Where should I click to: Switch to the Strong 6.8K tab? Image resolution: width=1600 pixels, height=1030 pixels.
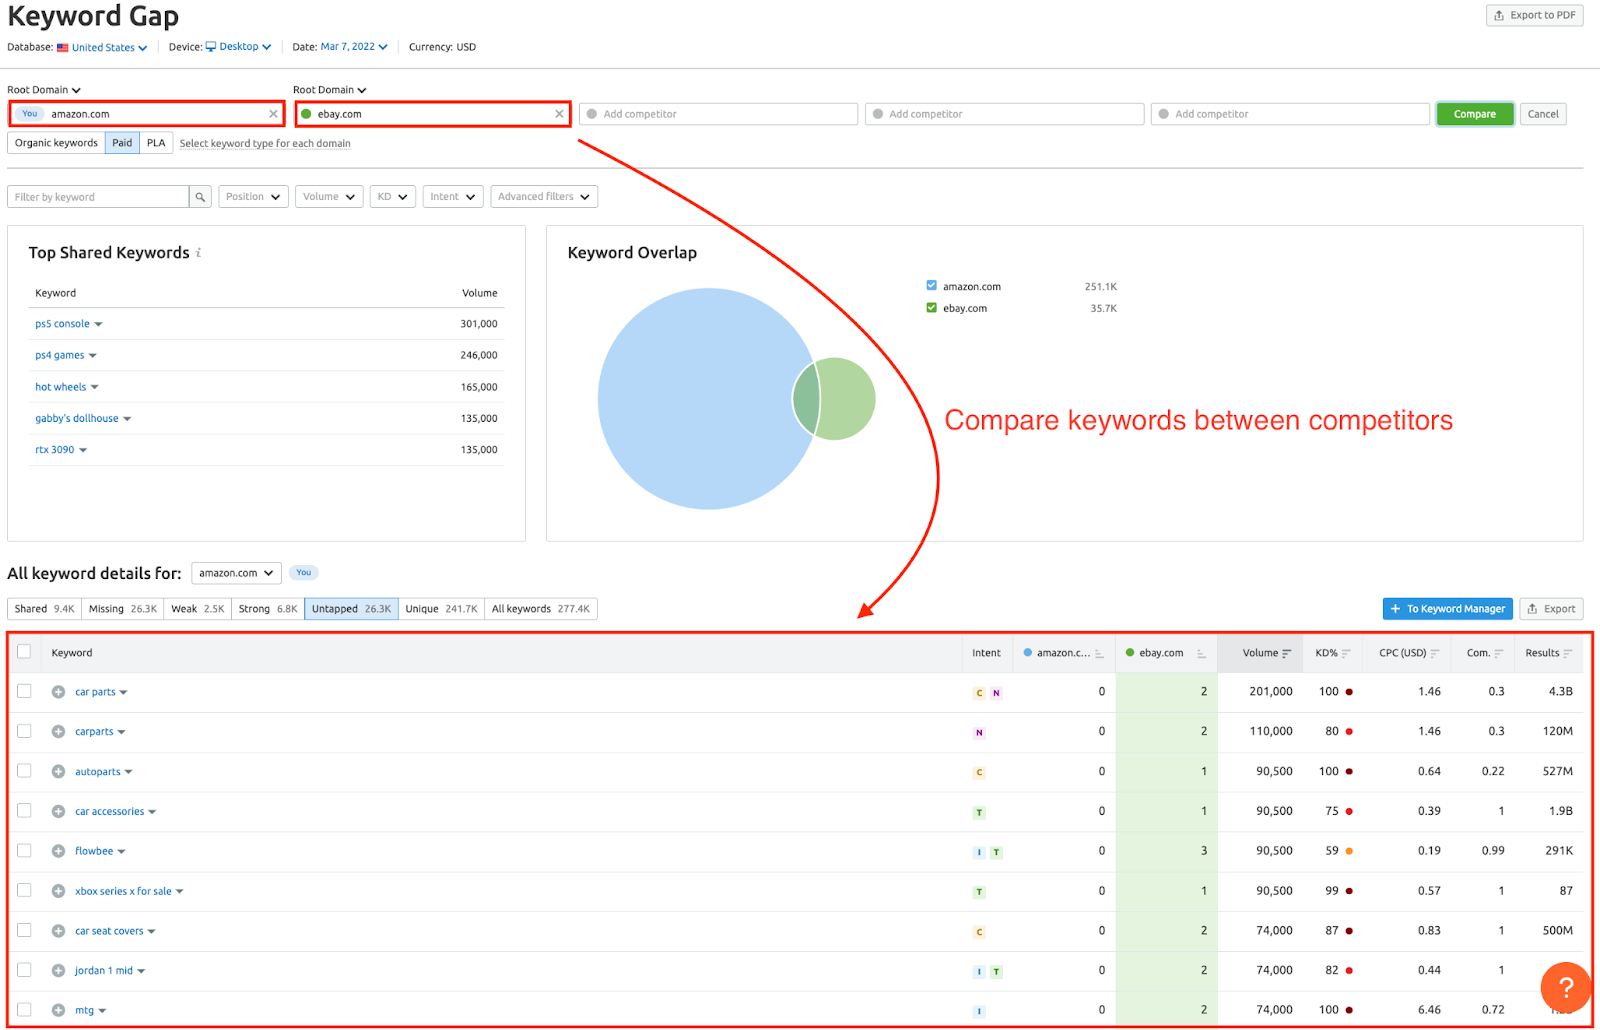(x=268, y=609)
